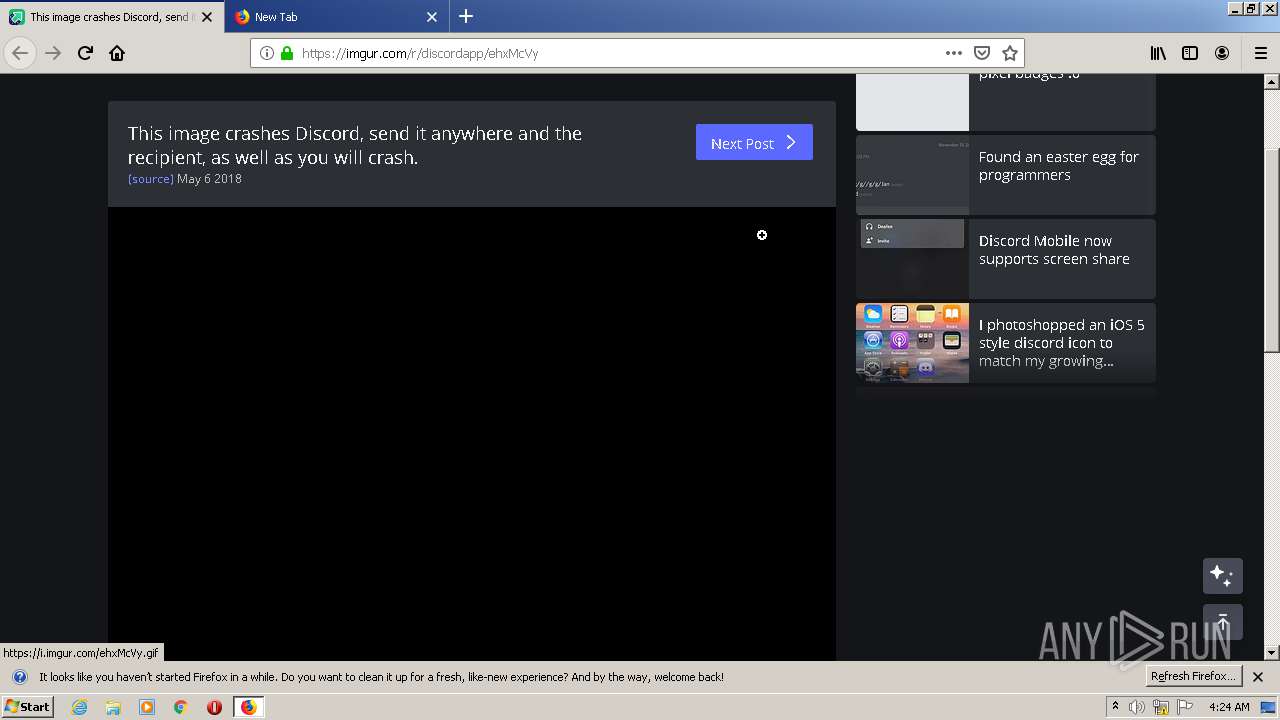This screenshot has width=1280, height=720.
Task: Bookmark this page with the star icon
Action: [1010, 53]
